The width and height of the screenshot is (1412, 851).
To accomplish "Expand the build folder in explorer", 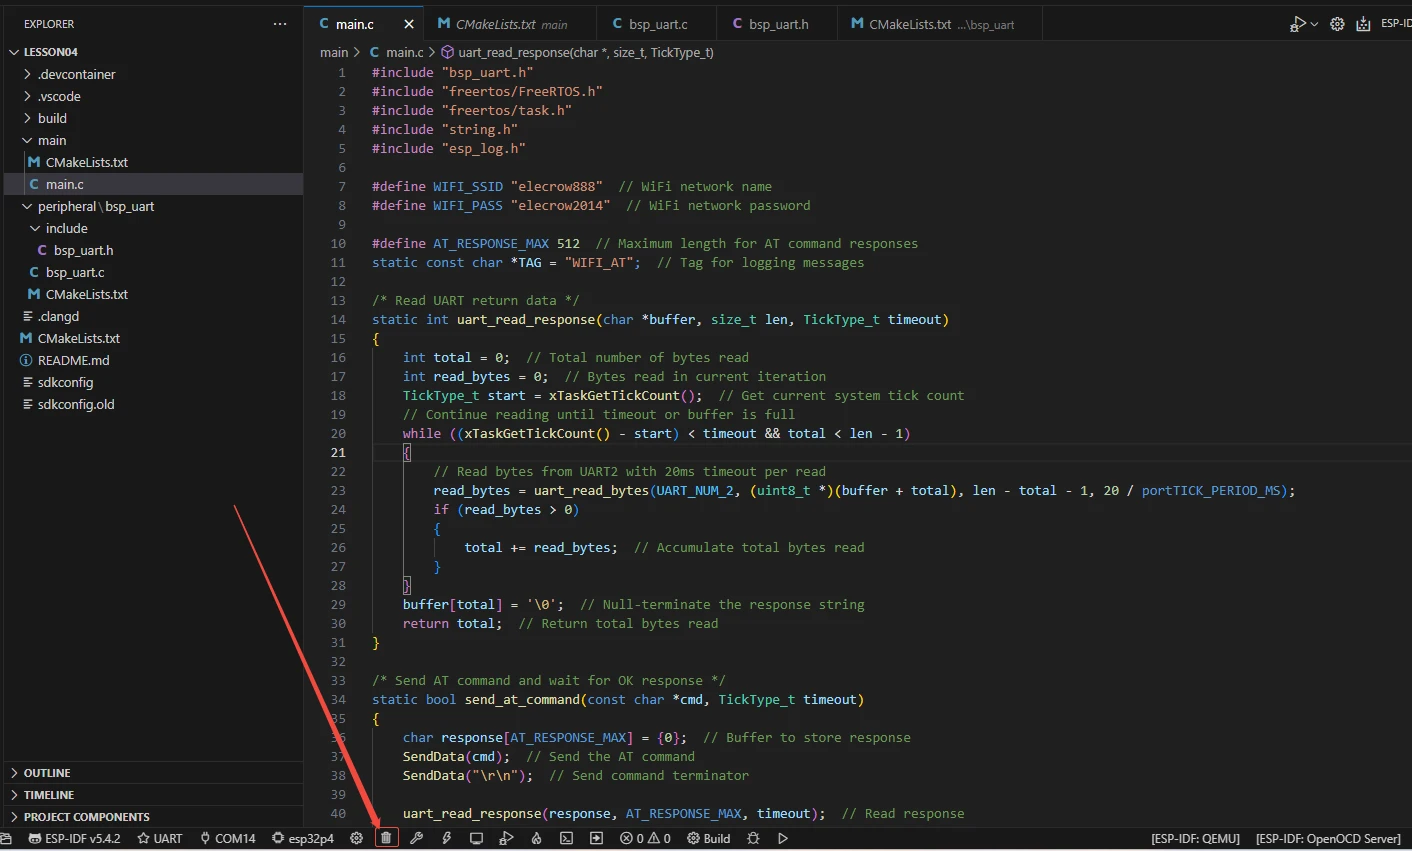I will [52, 118].
